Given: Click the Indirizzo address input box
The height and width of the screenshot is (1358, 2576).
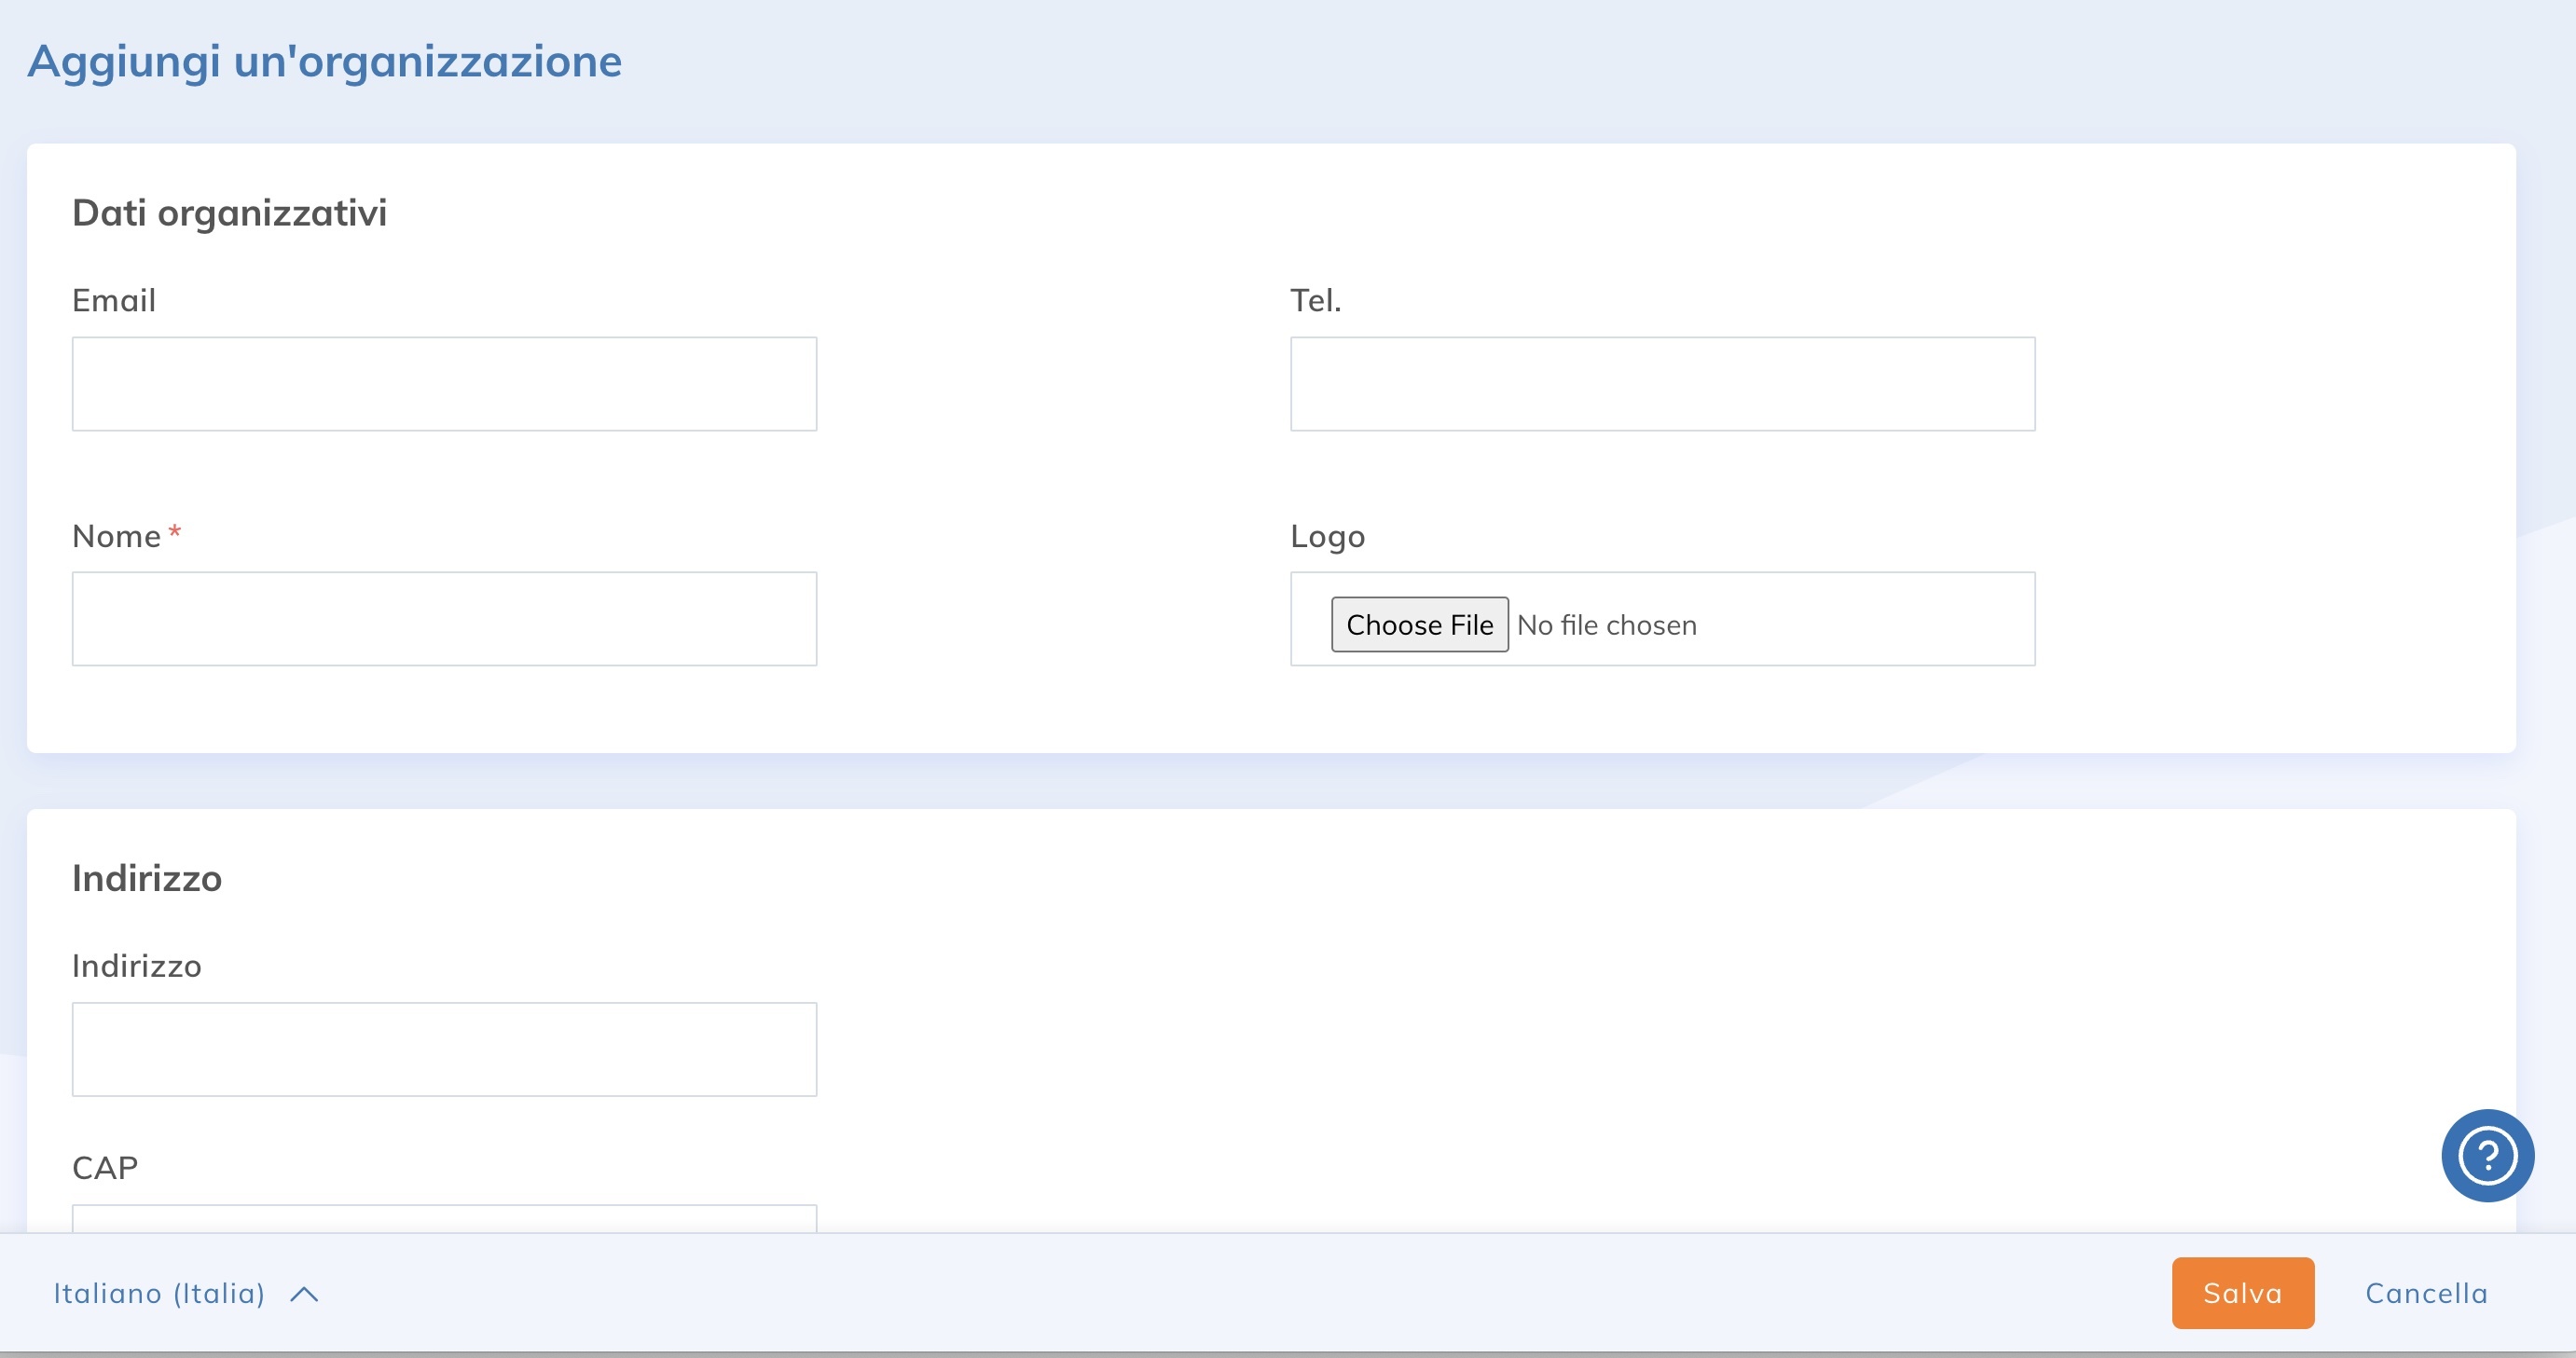Looking at the screenshot, I should pyautogui.click(x=444, y=1049).
